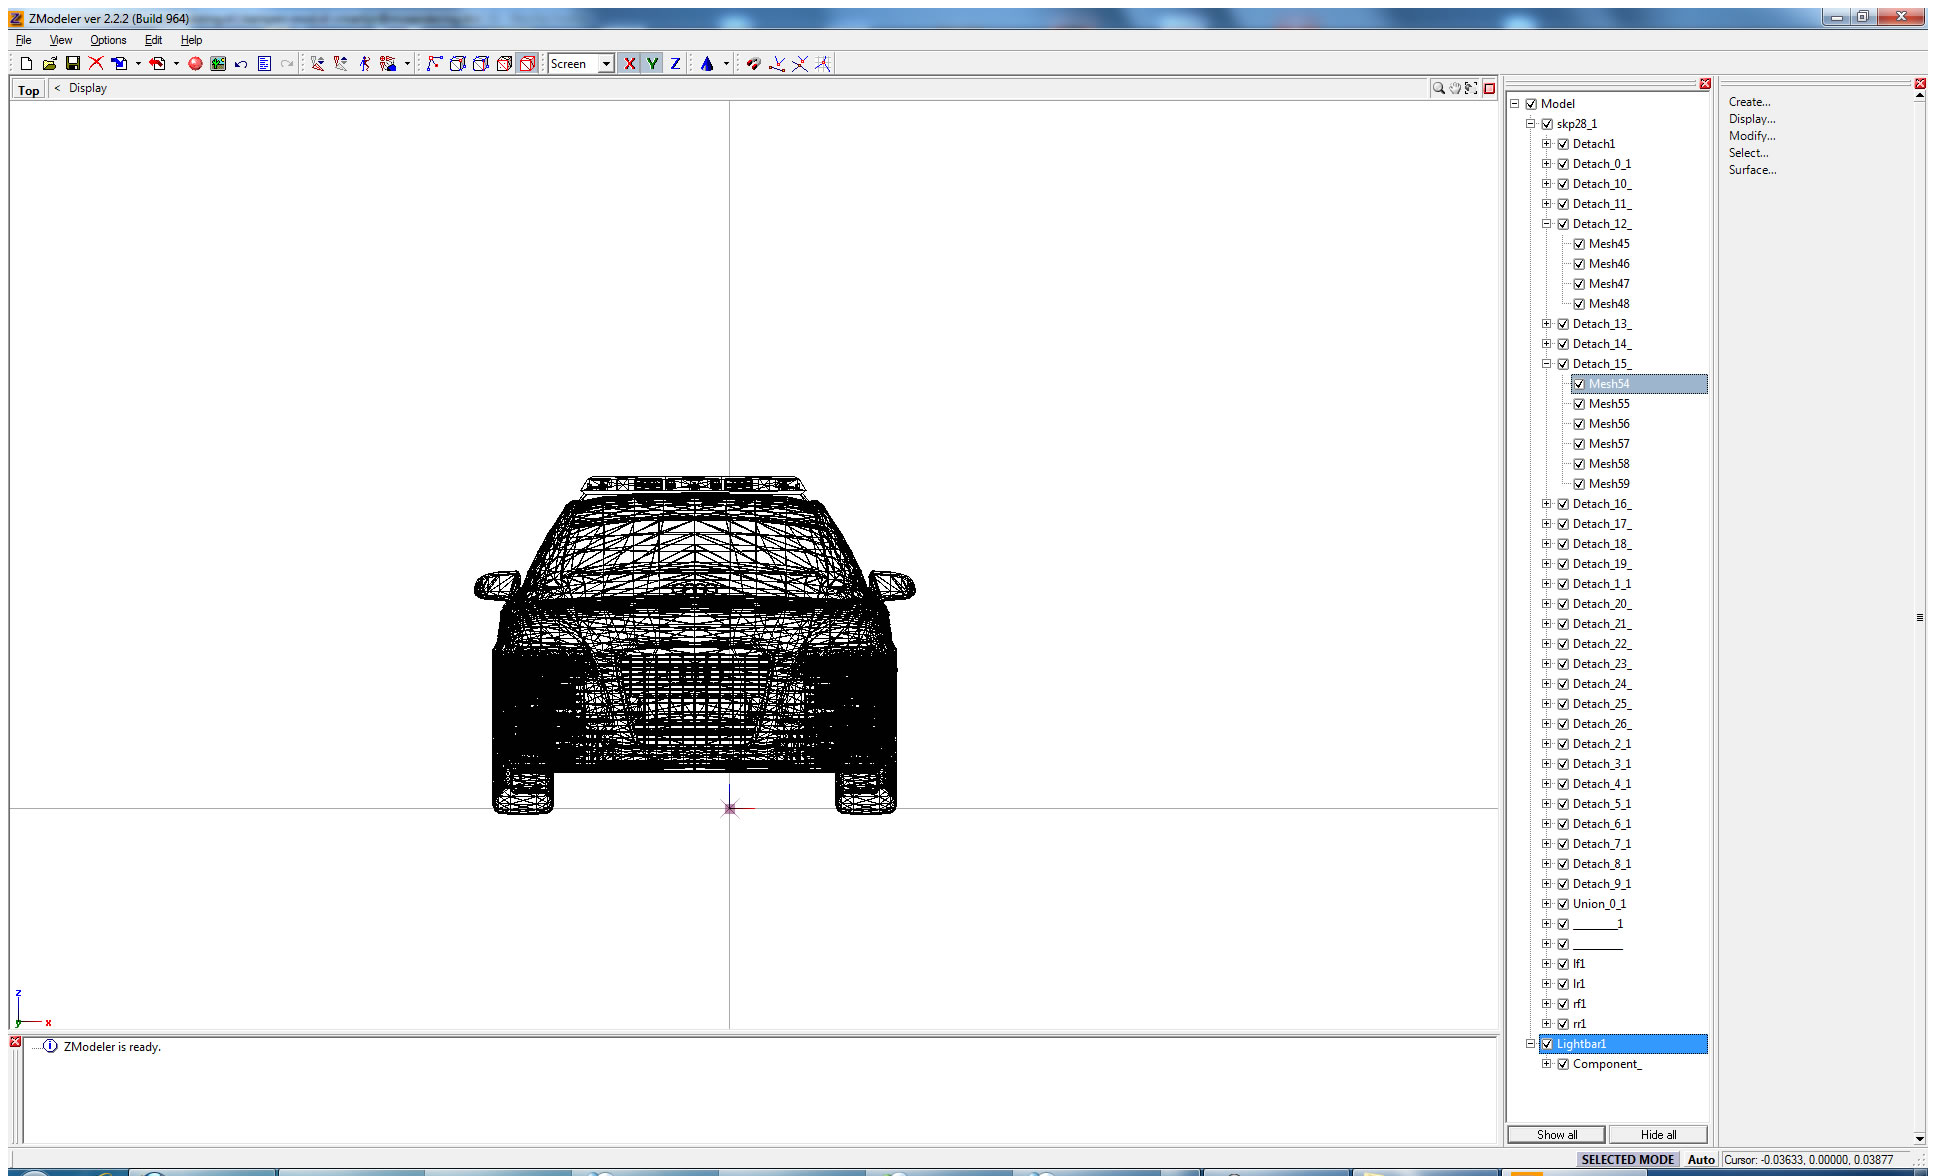Click the New file icon
The image size is (1936, 1176).
tap(26, 63)
